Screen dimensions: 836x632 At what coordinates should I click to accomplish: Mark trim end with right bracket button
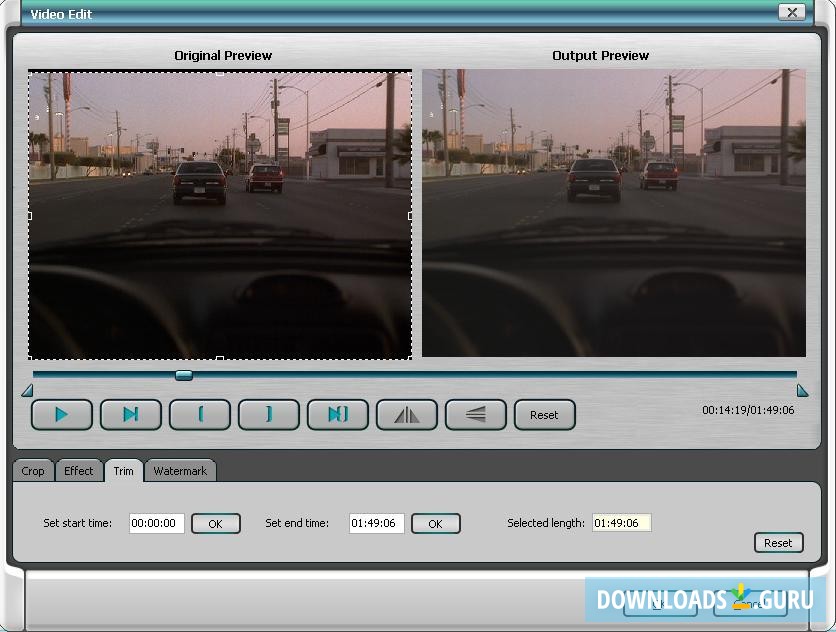click(x=269, y=414)
